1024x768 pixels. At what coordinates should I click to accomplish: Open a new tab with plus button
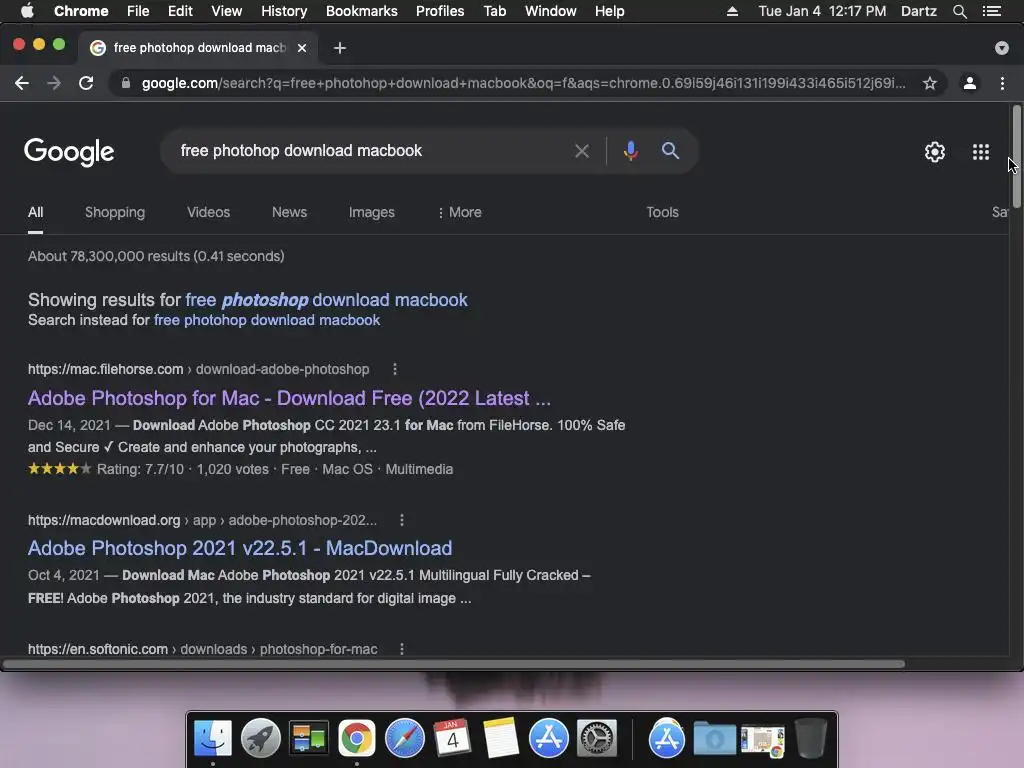340,48
